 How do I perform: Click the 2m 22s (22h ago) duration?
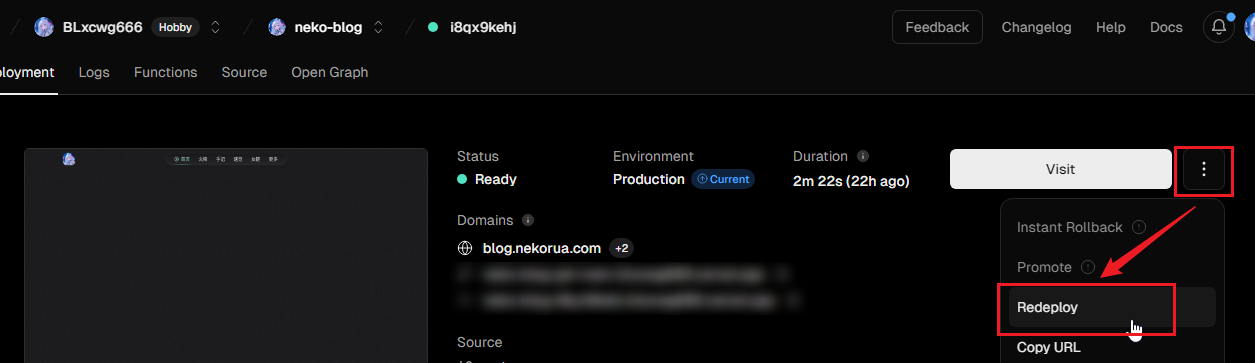[x=851, y=180]
